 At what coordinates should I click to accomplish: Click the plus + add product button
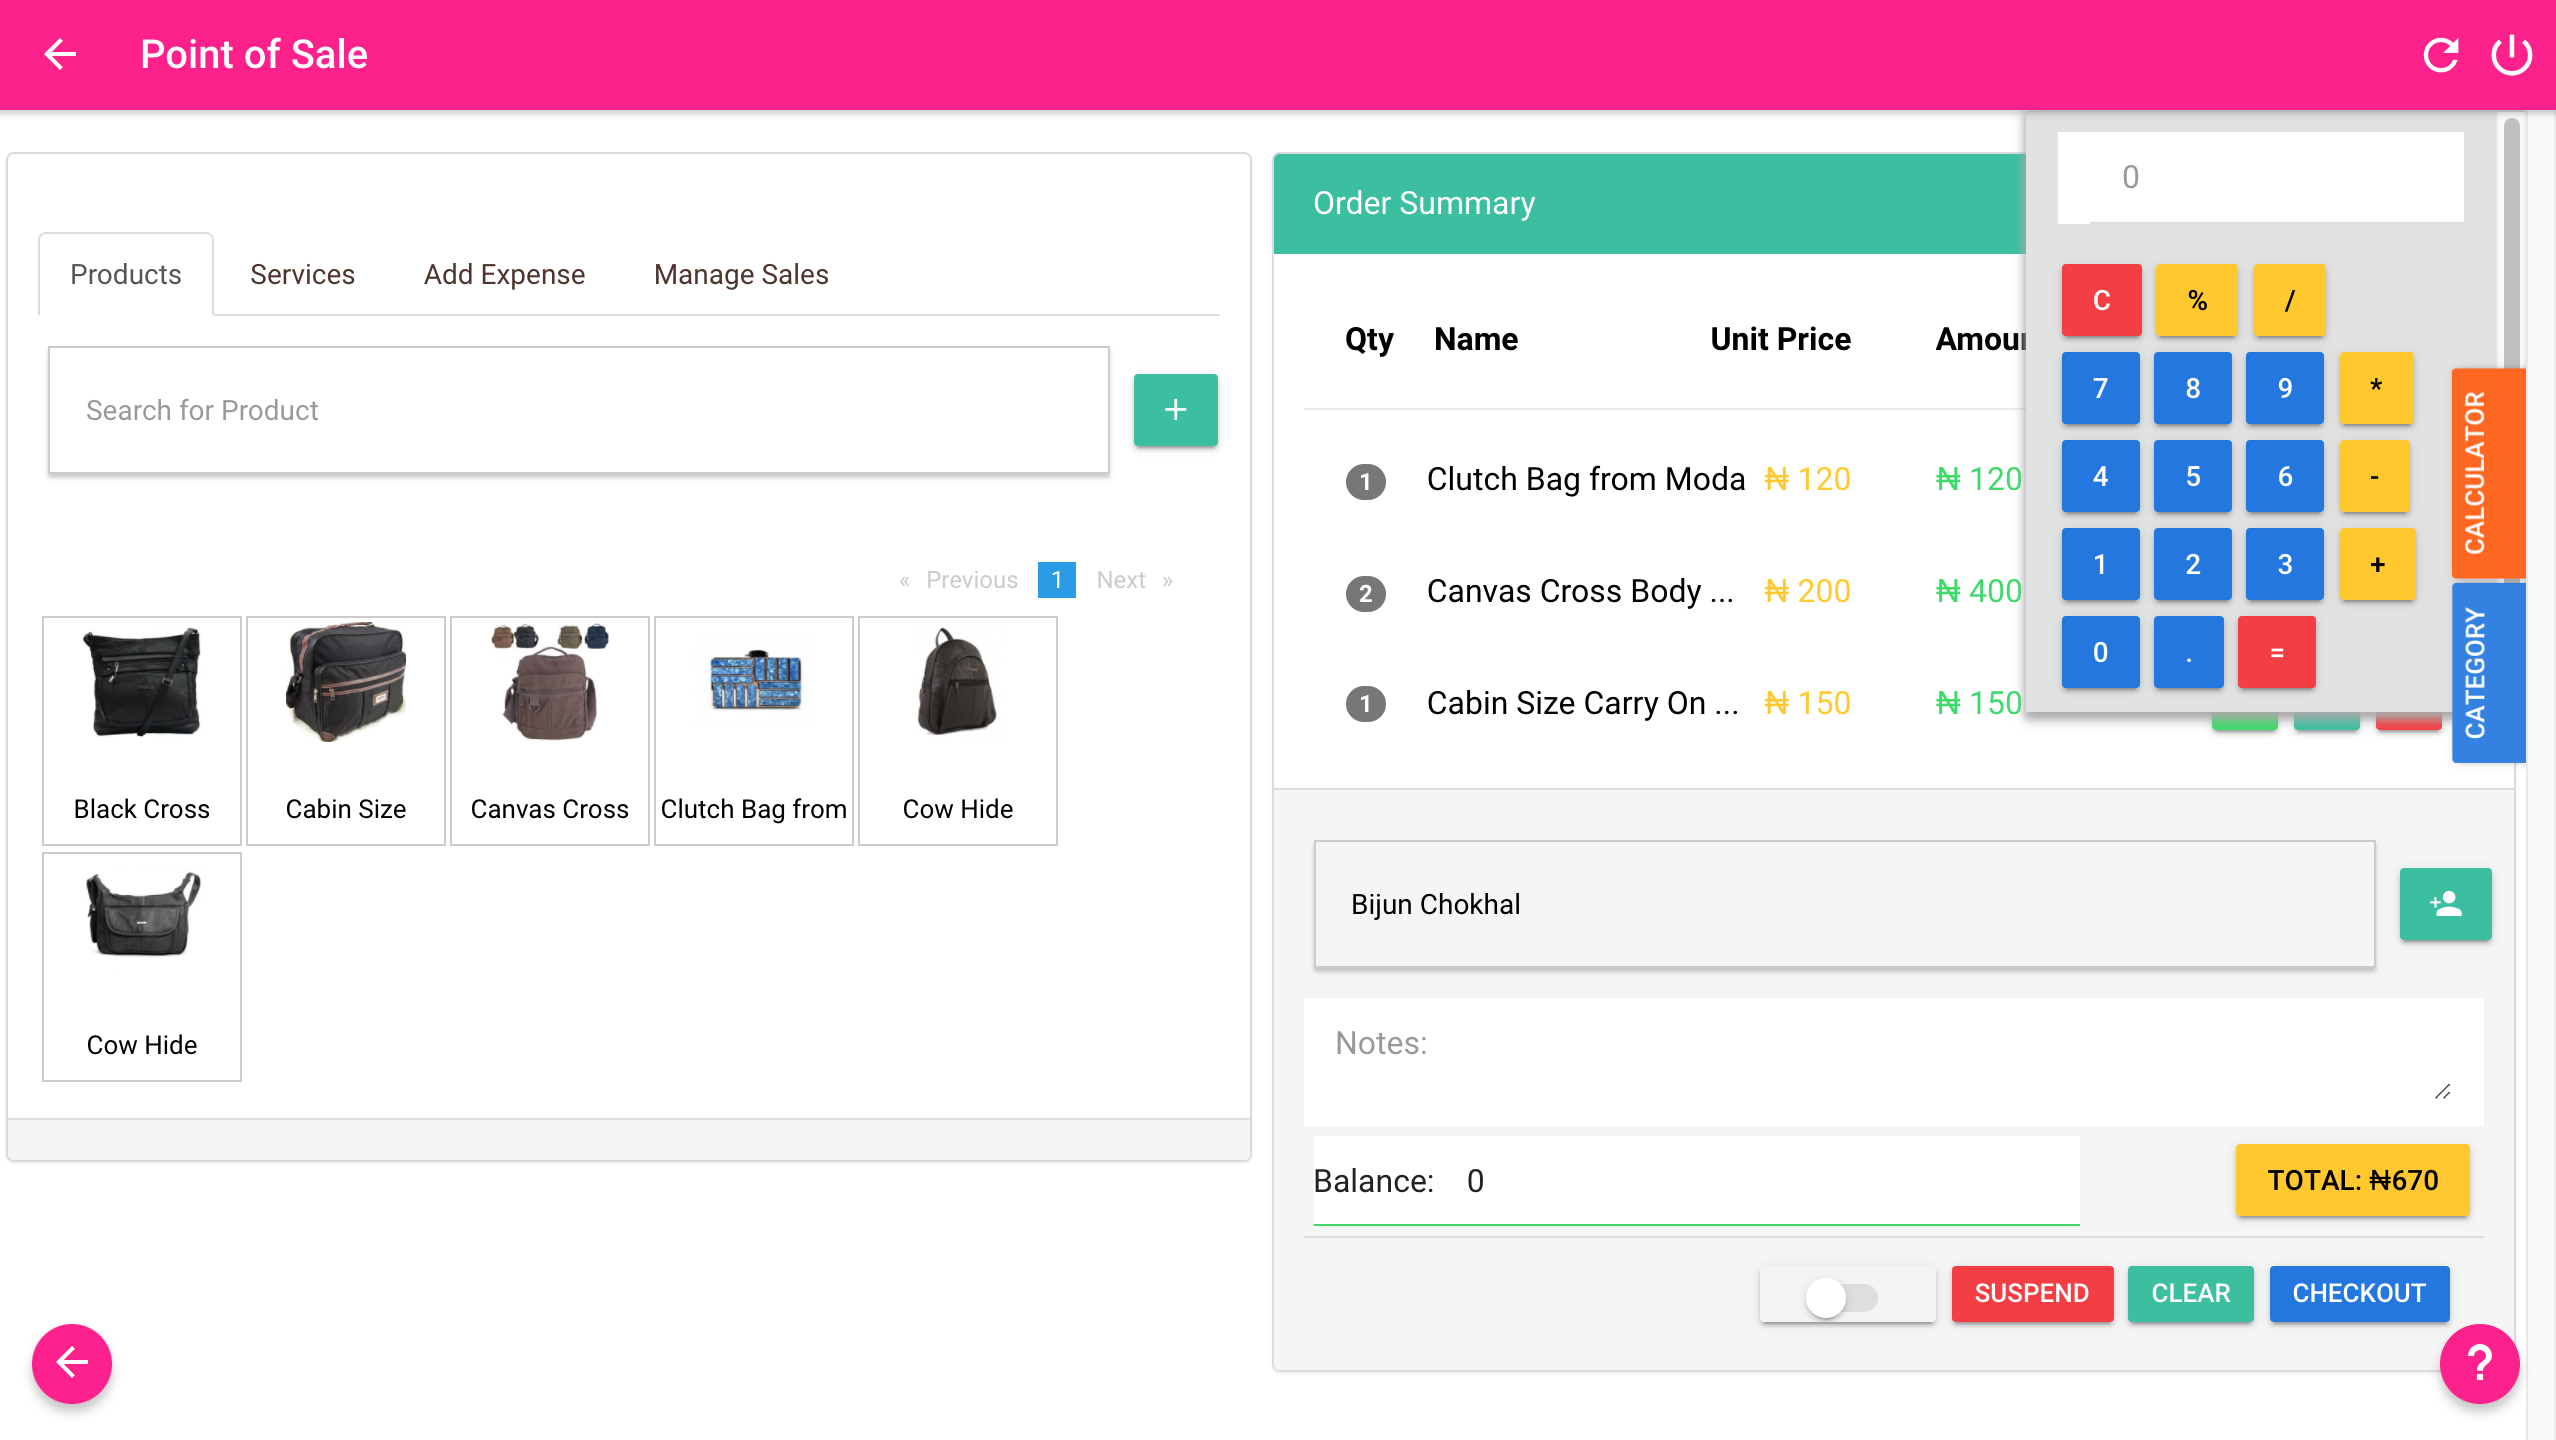click(x=1176, y=409)
